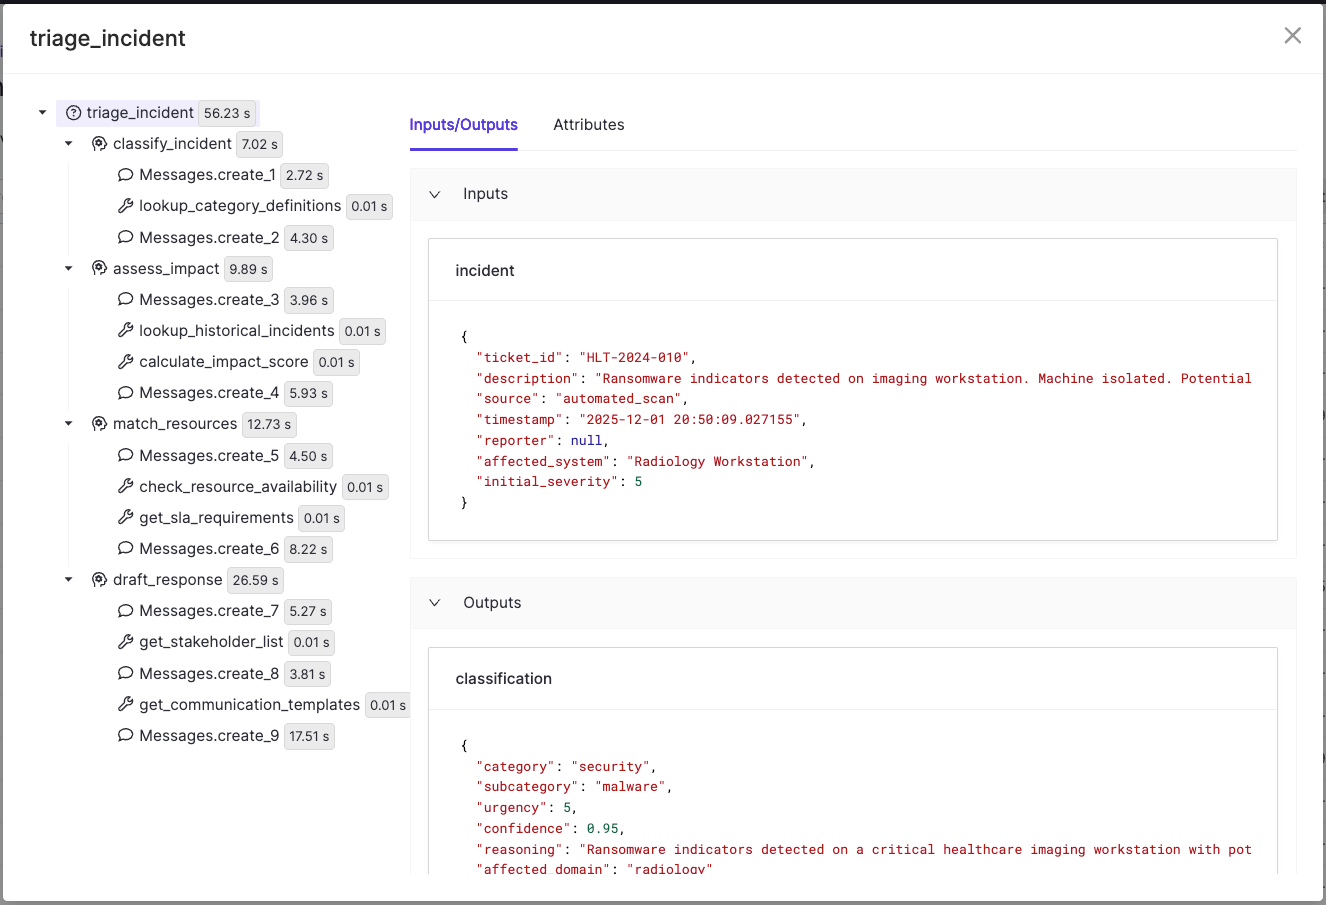Click the "HLT-2024-010" ticket_id value
The height and width of the screenshot is (905, 1326).
634,358
